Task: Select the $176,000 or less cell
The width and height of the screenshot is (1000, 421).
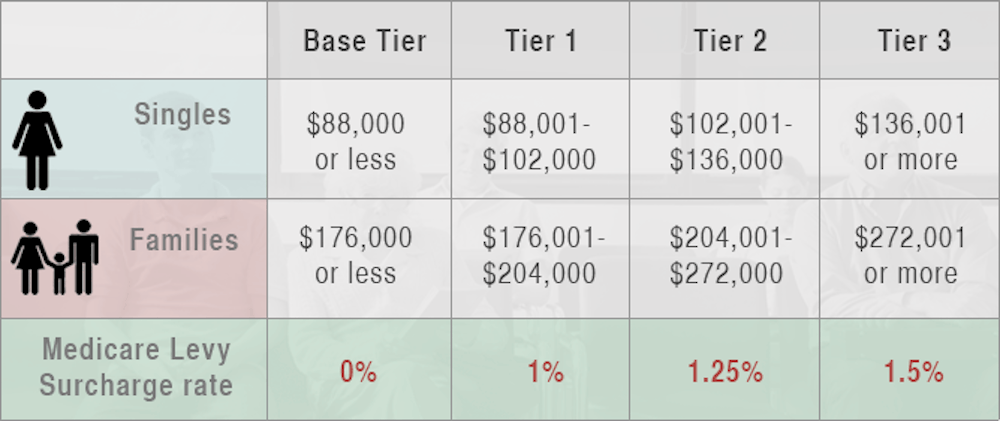Action: [356, 256]
